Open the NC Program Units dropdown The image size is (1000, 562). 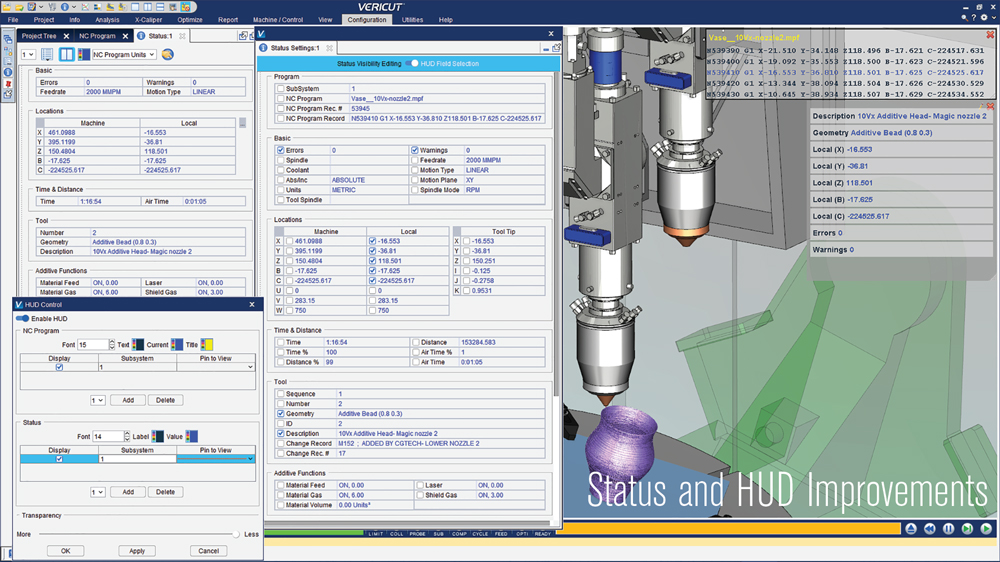(x=124, y=54)
